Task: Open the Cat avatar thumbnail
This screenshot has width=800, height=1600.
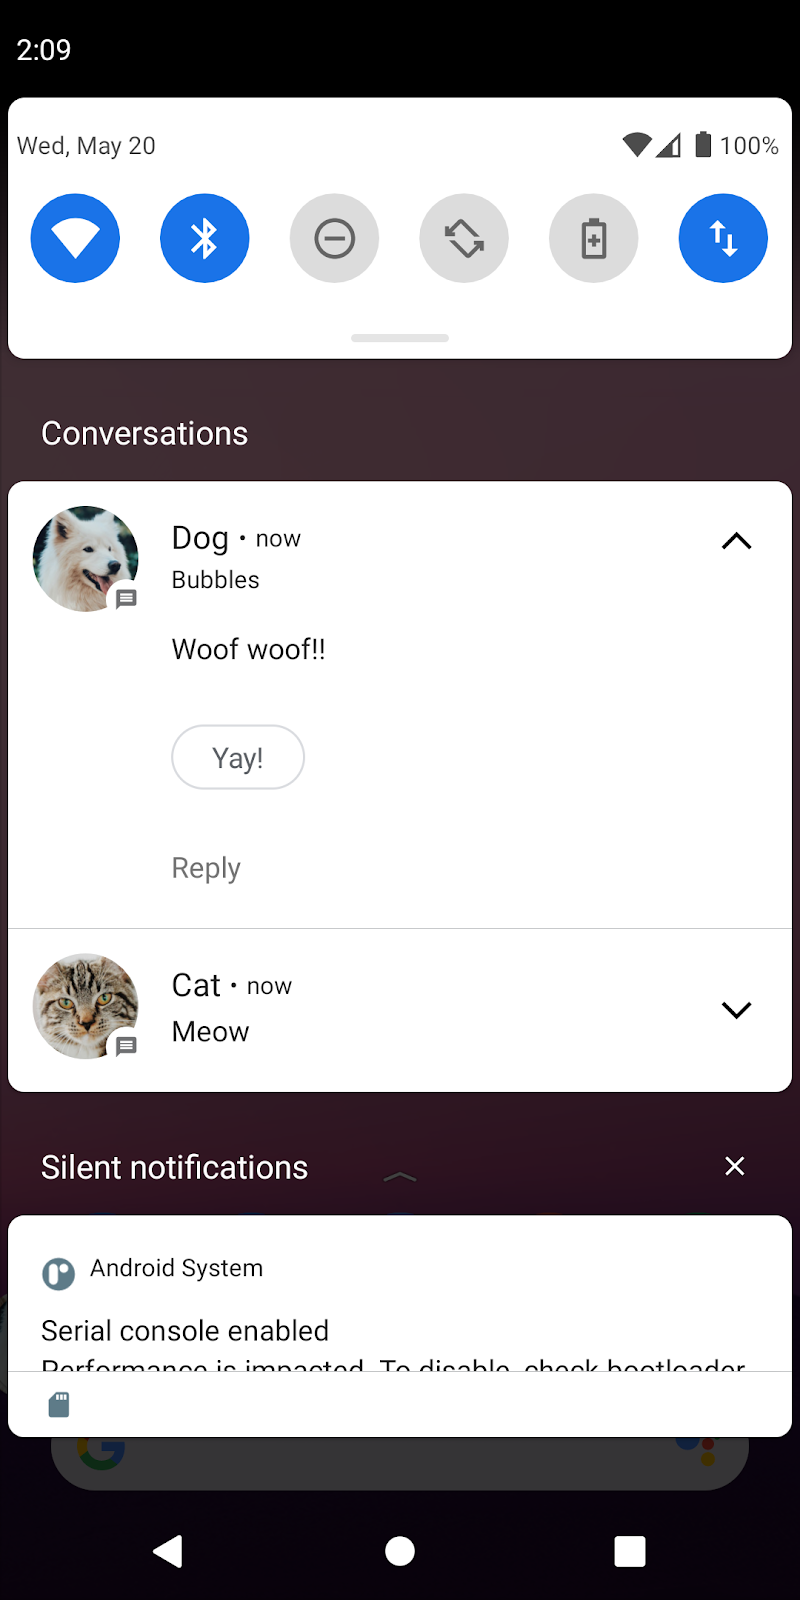Action: tap(86, 1006)
